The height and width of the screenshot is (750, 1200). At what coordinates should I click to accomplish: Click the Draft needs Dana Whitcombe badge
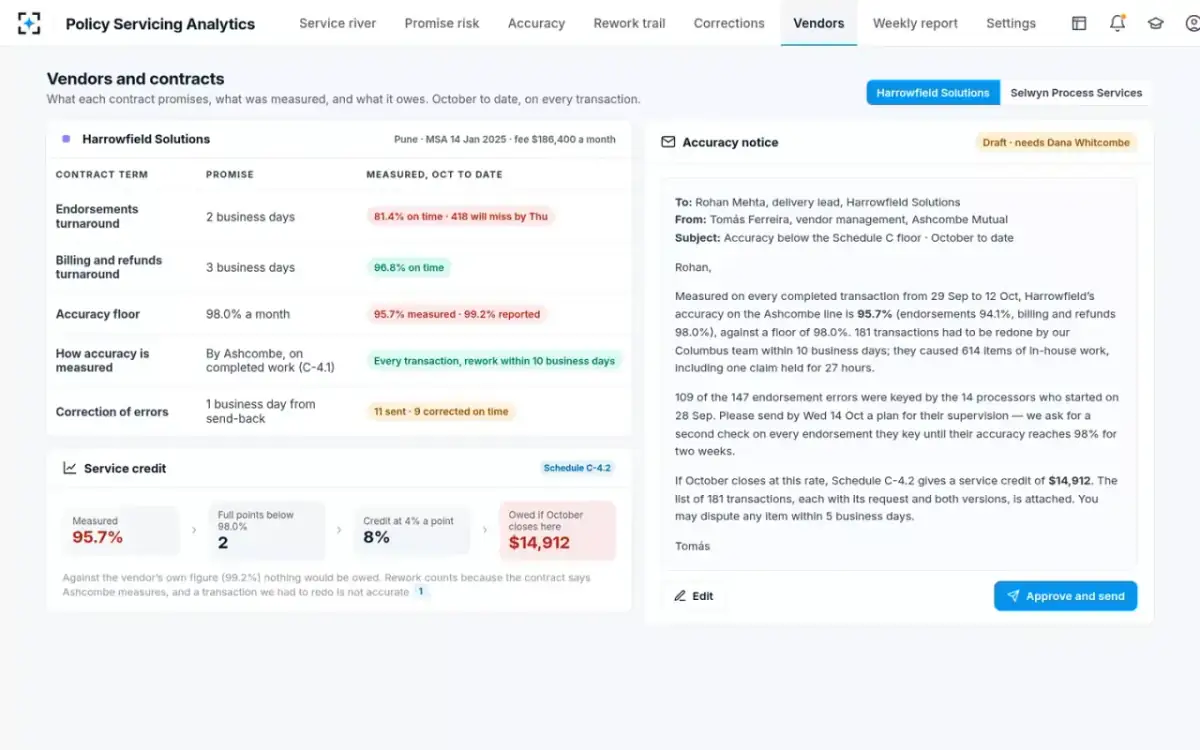1056,142
